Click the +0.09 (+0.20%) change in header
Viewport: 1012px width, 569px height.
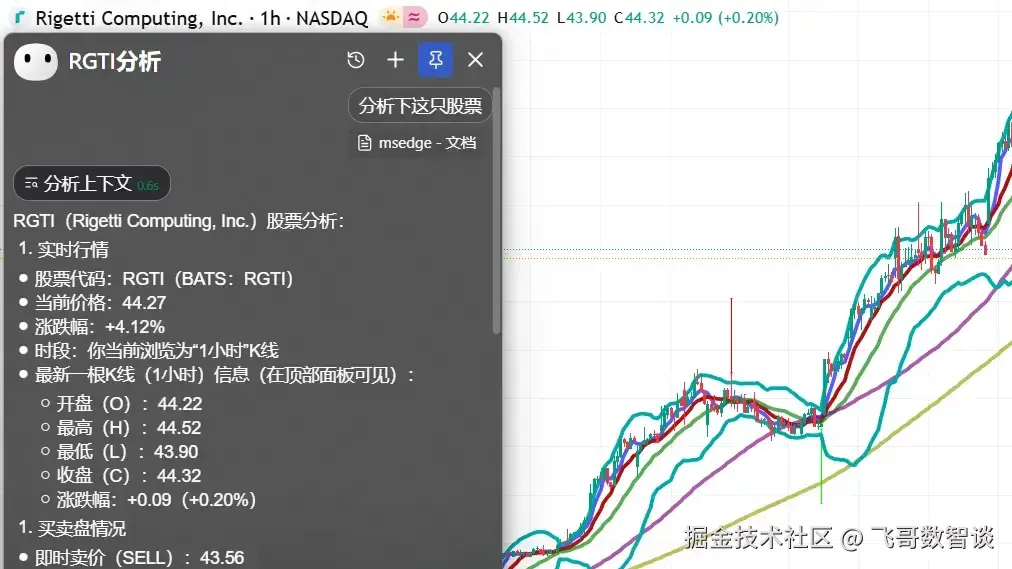[725, 17]
